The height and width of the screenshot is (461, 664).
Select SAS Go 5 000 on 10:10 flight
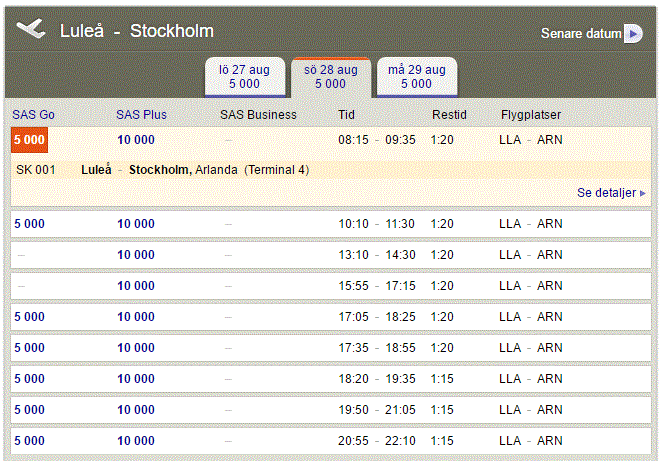point(29,224)
